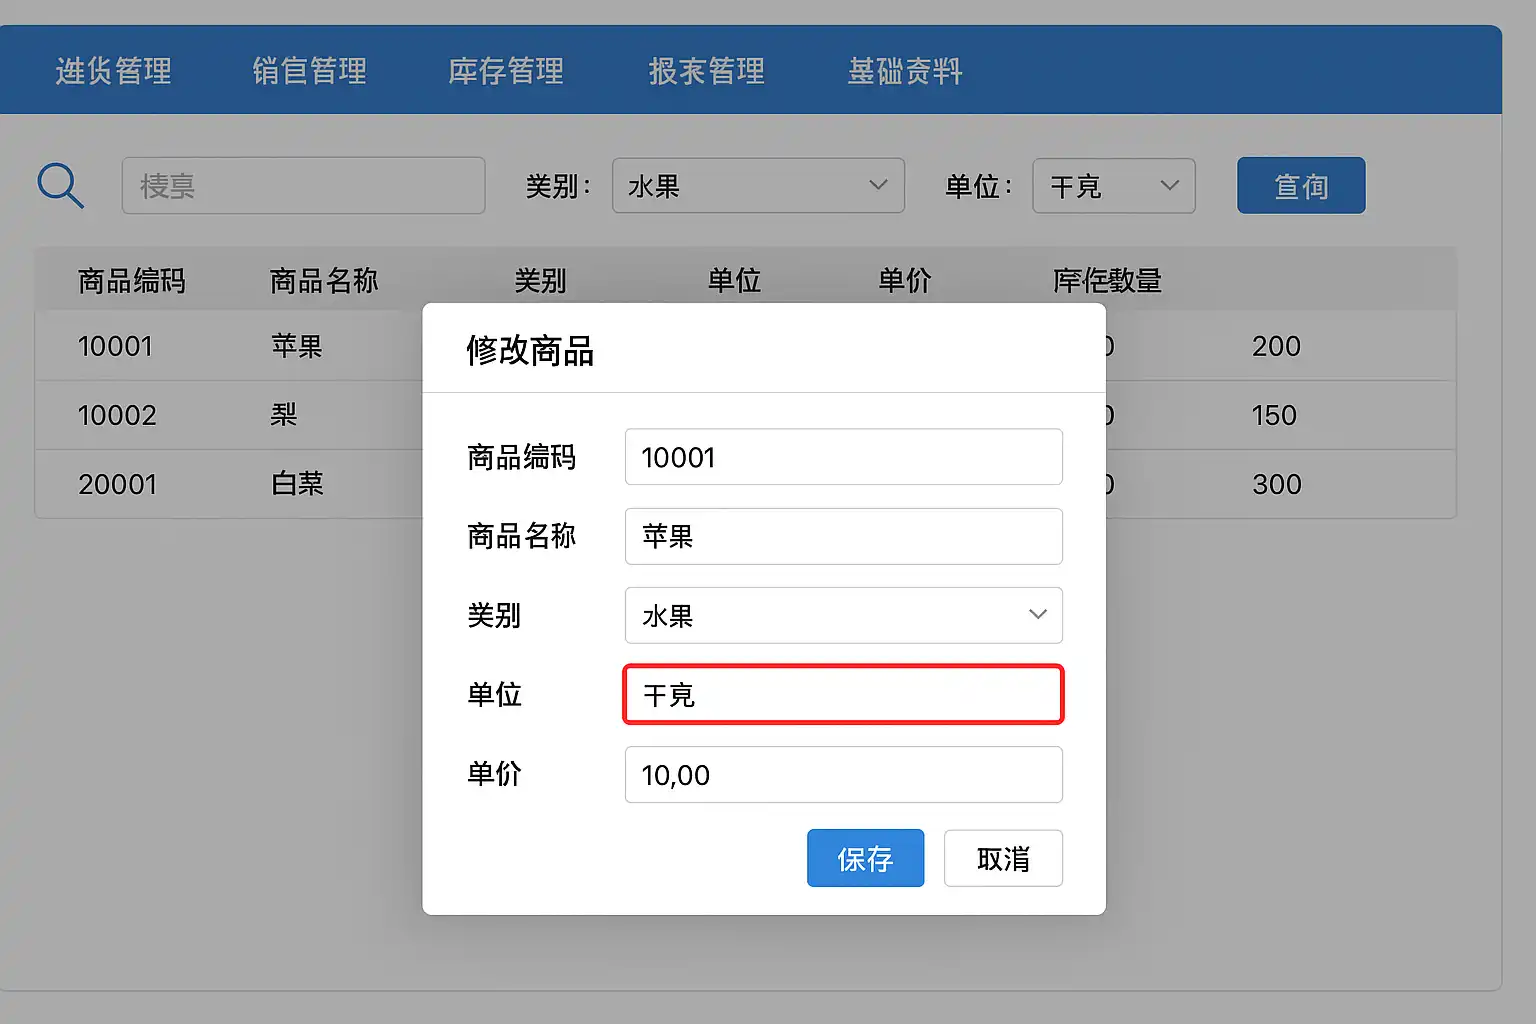Expand the 单位 filter dropdown

(x=1113, y=186)
